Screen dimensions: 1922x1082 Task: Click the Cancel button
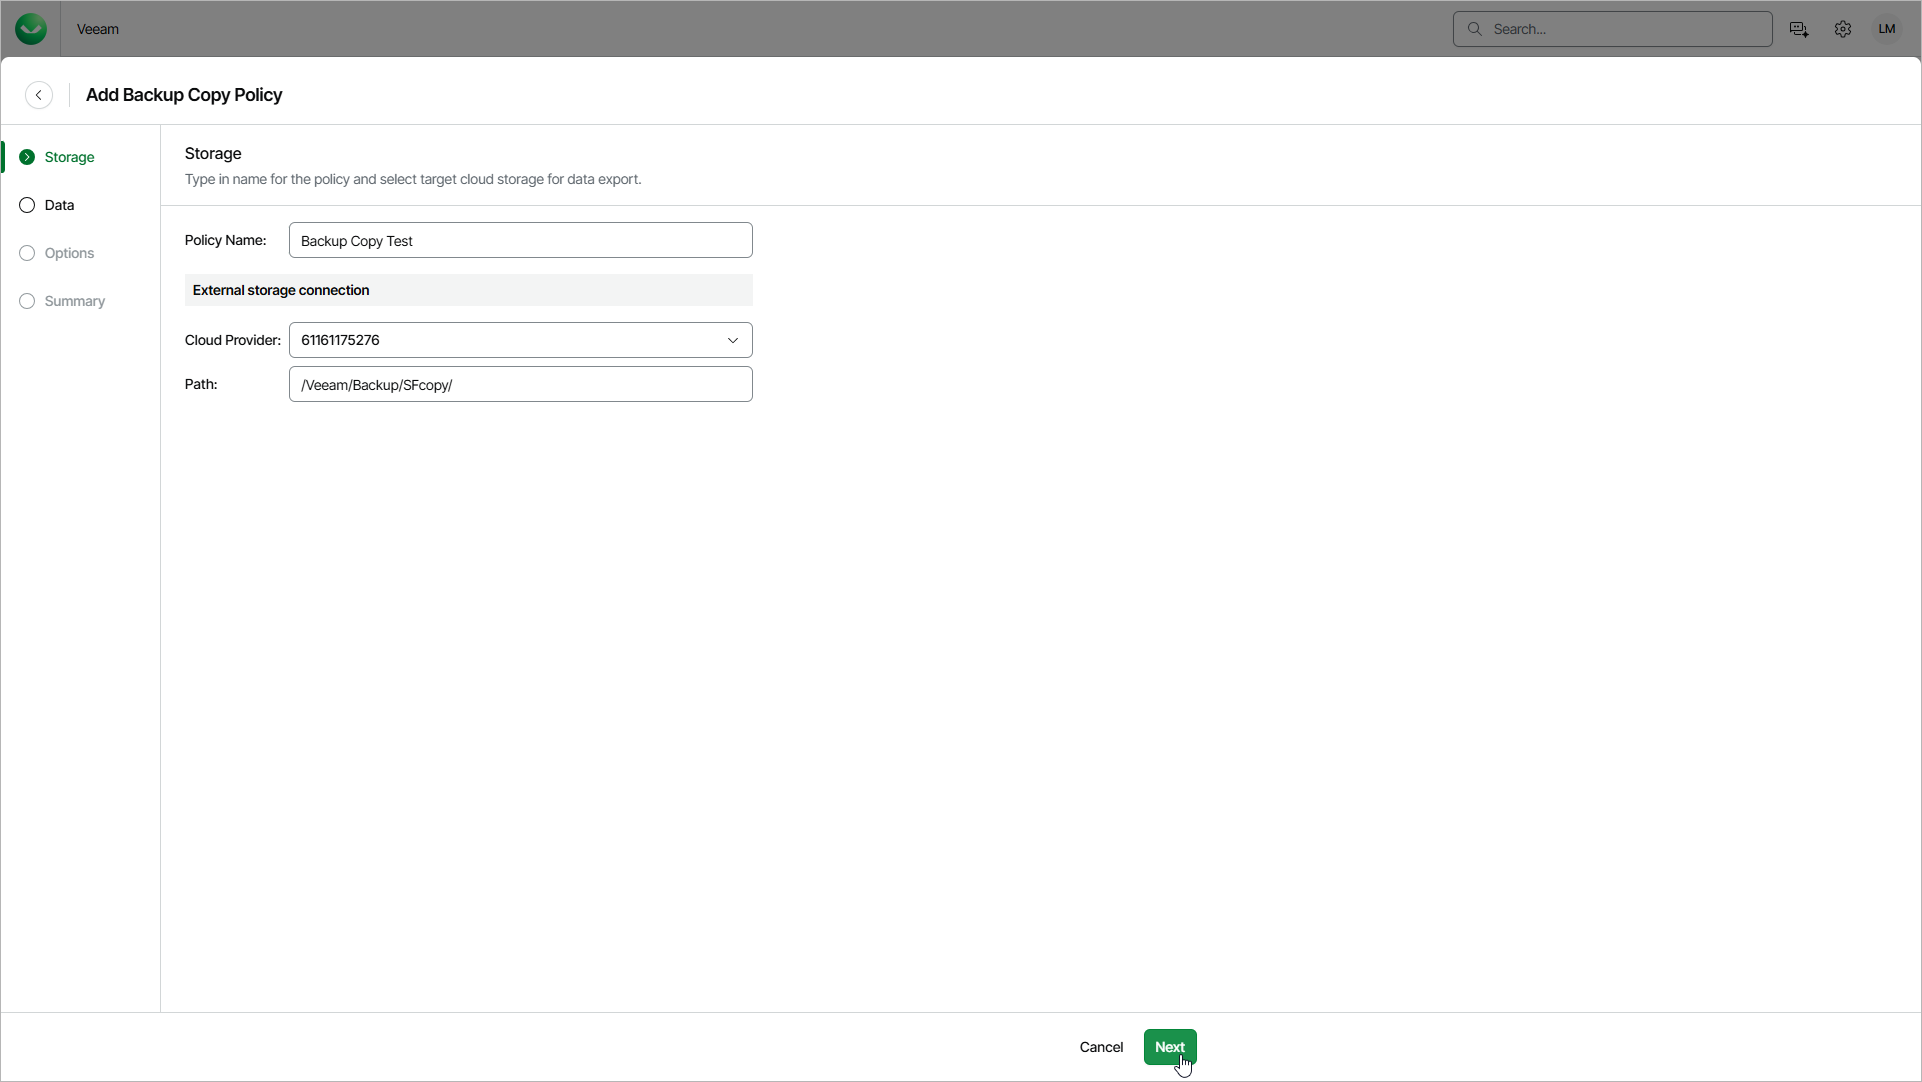click(1101, 1047)
